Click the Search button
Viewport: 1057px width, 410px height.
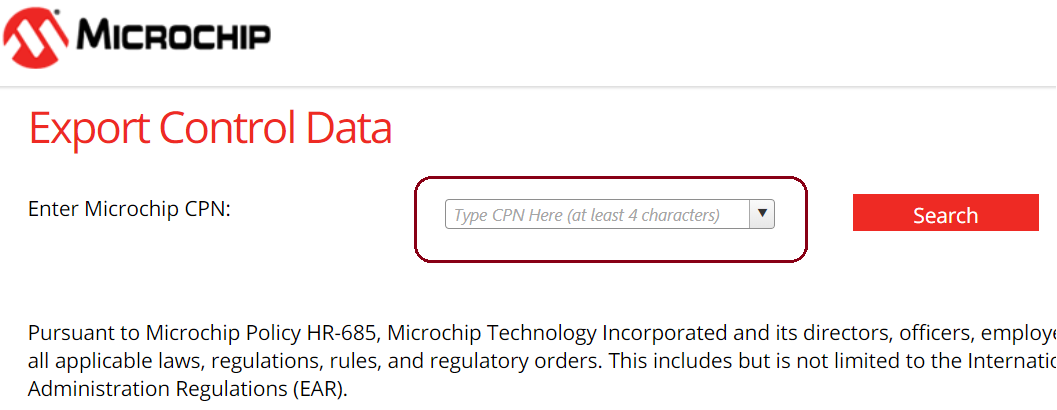coord(945,213)
